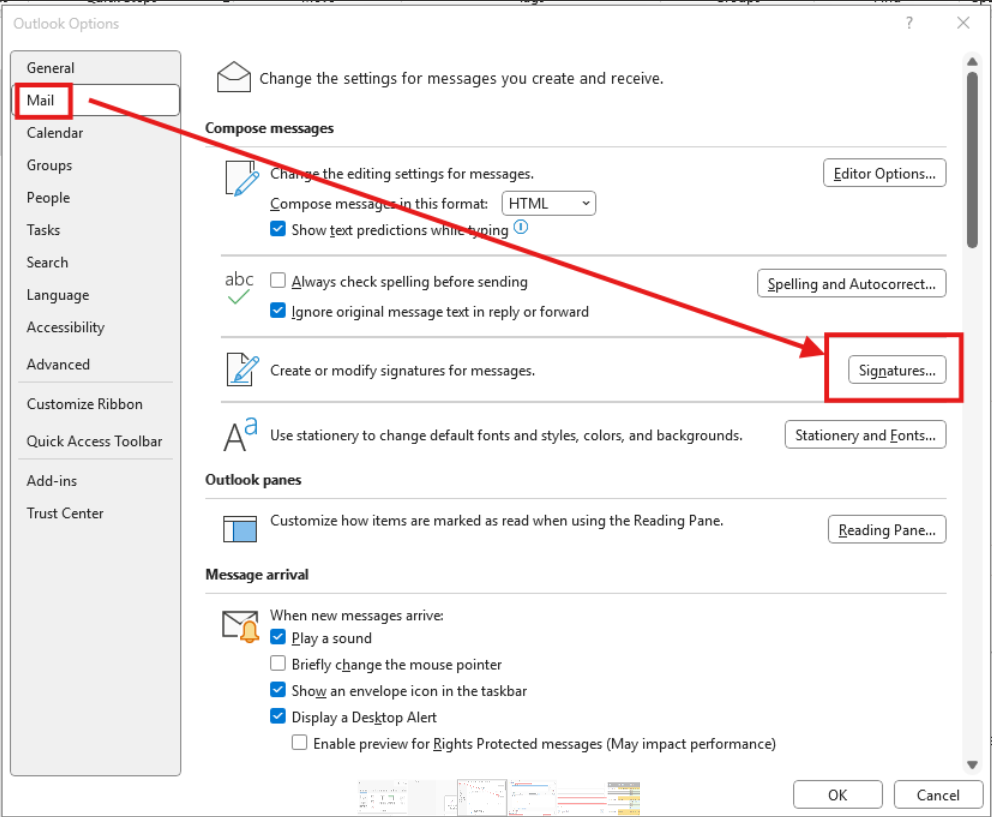Open the Reading Pane settings button
This screenshot has height=817, width=992.
[x=887, y=530]
